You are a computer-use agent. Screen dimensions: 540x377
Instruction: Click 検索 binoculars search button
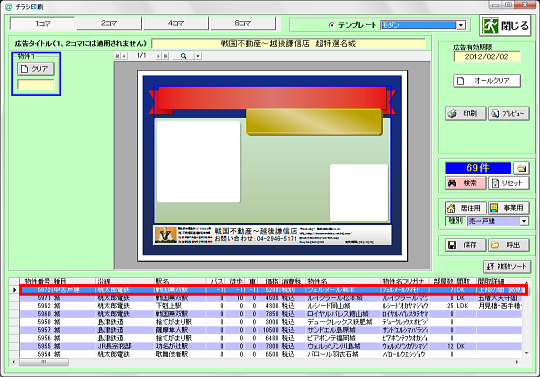[466, 183]
